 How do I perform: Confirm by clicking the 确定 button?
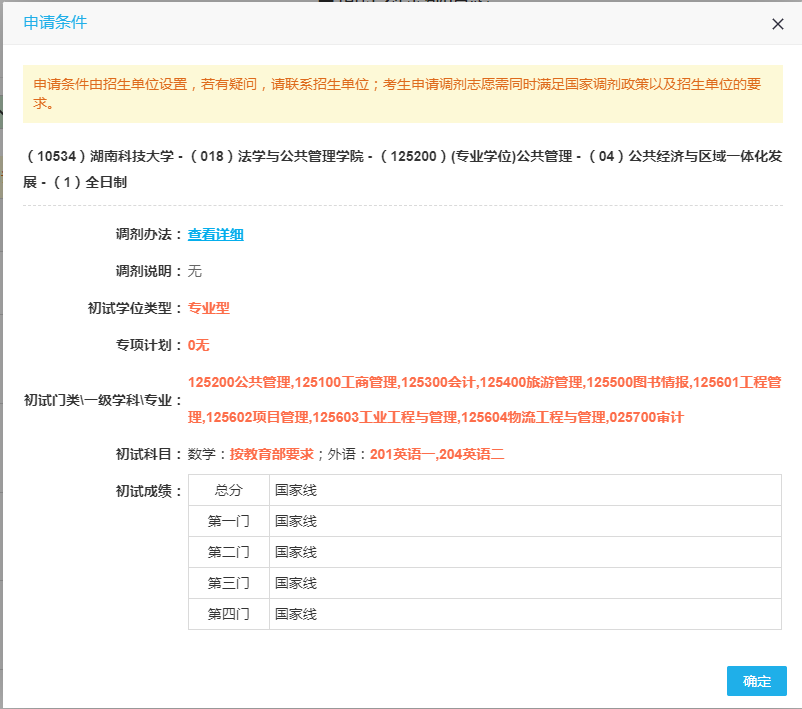pyautogui.click(x=756, y=681)
